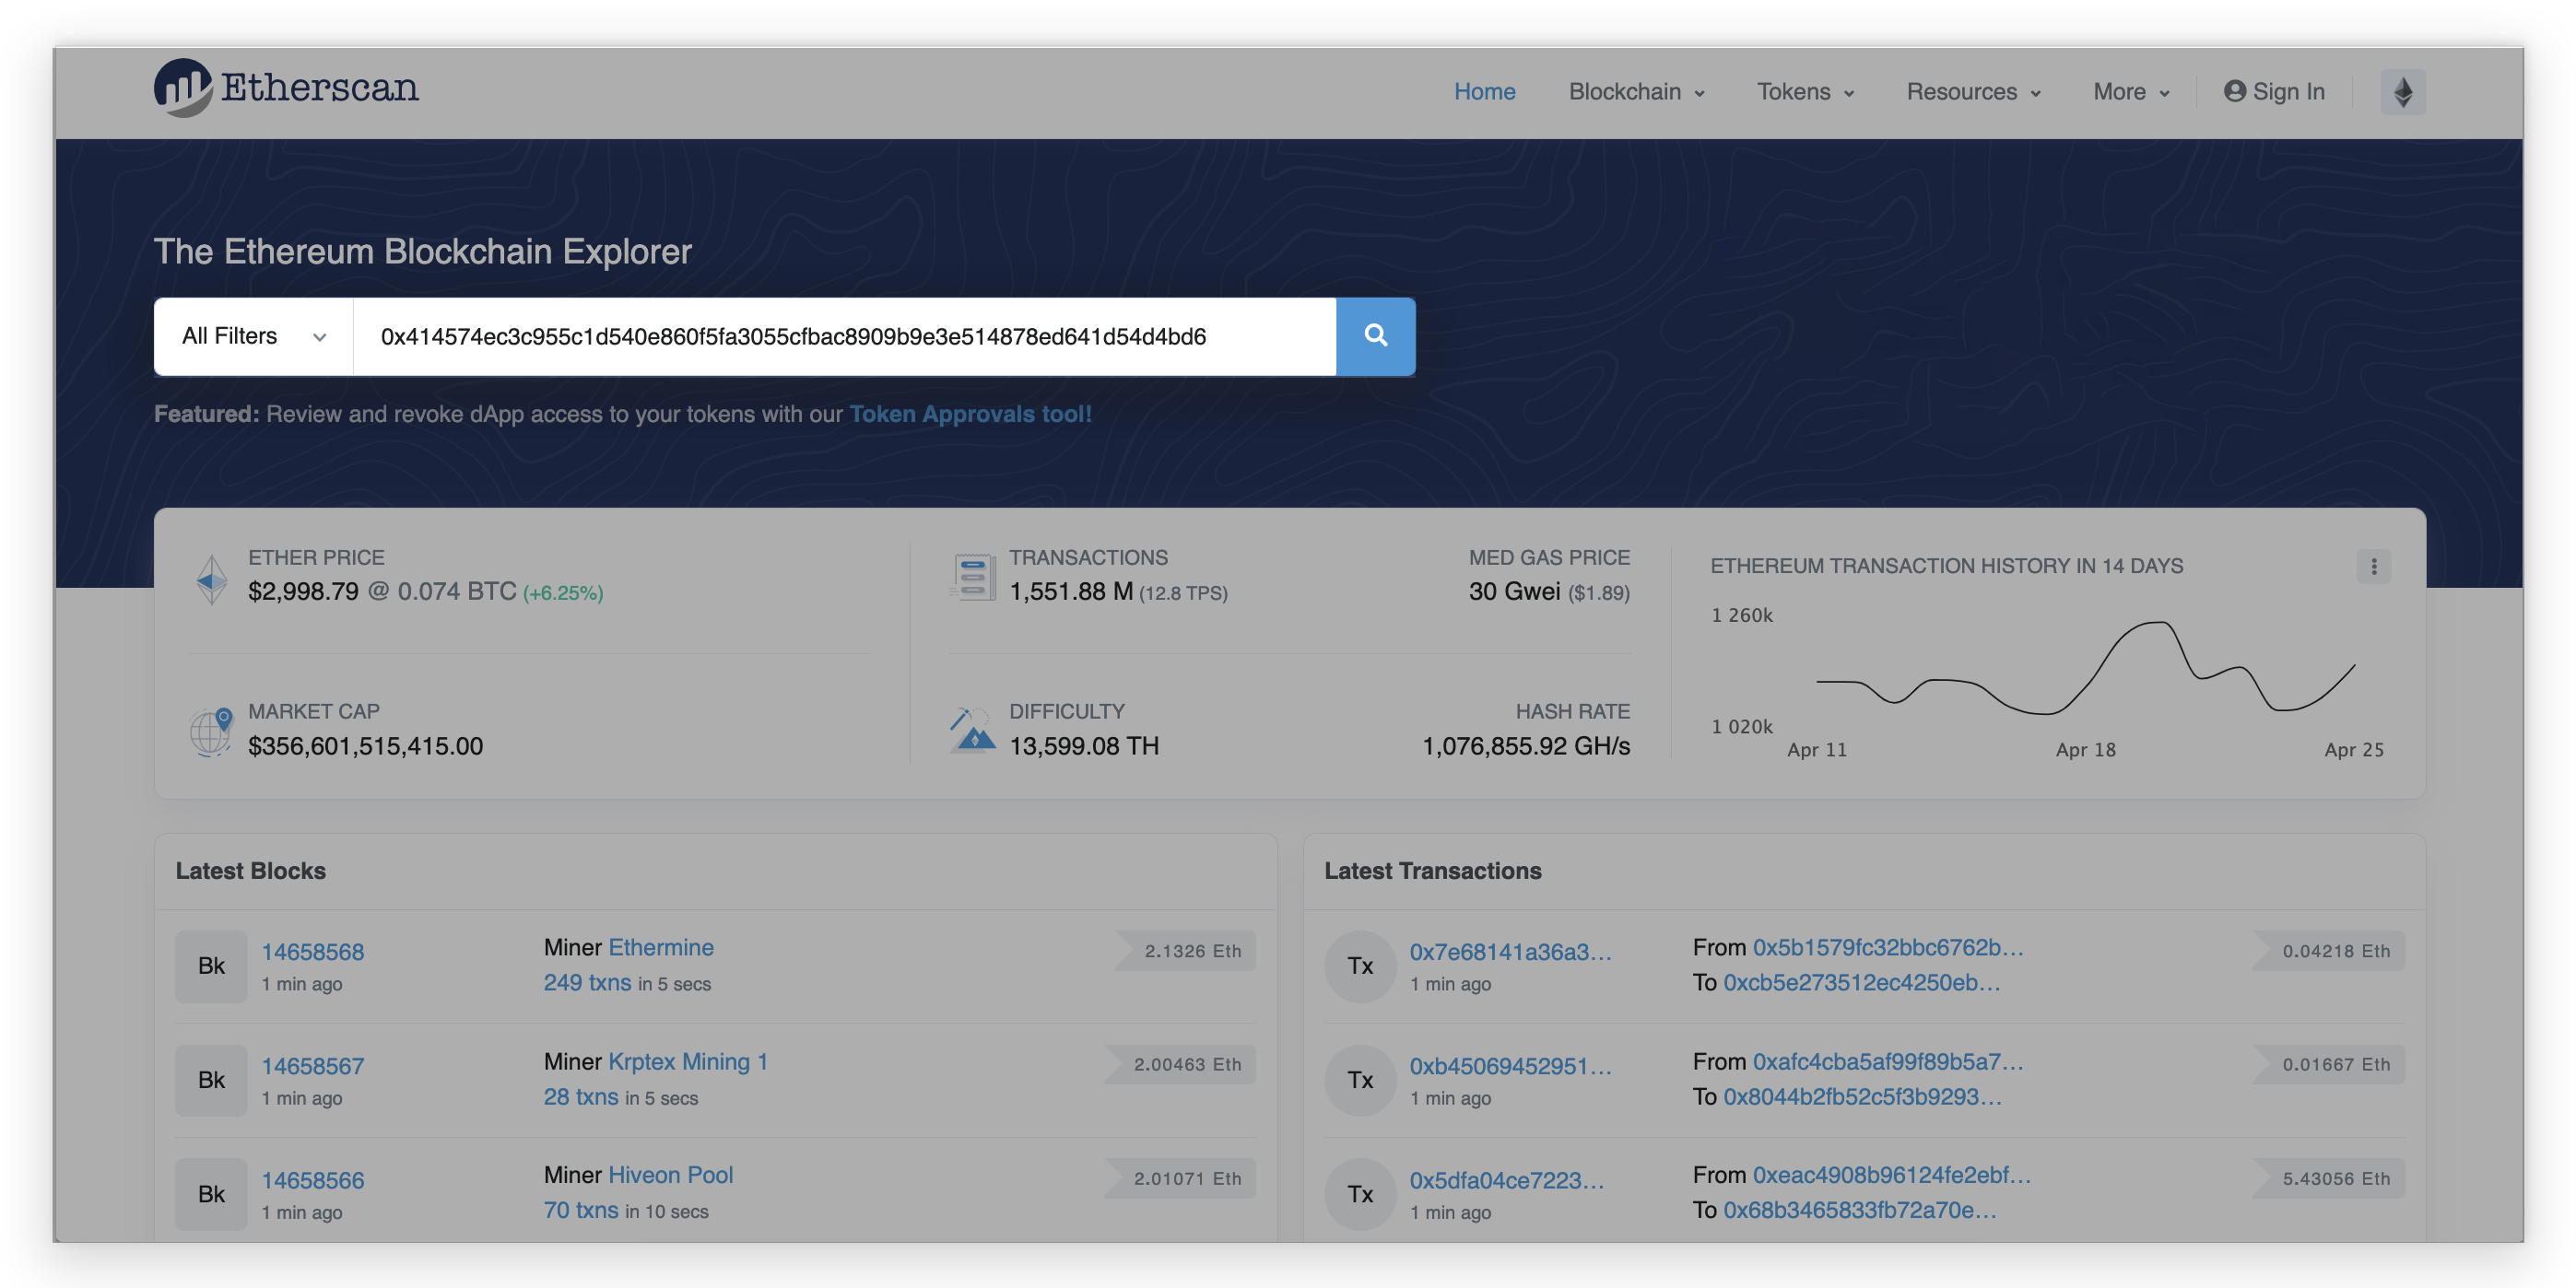Click Tx icon for 0x7e68141a36a3 transaction
Image resolution: width=2576 pixels, height=1288 pixels.
1360,966
